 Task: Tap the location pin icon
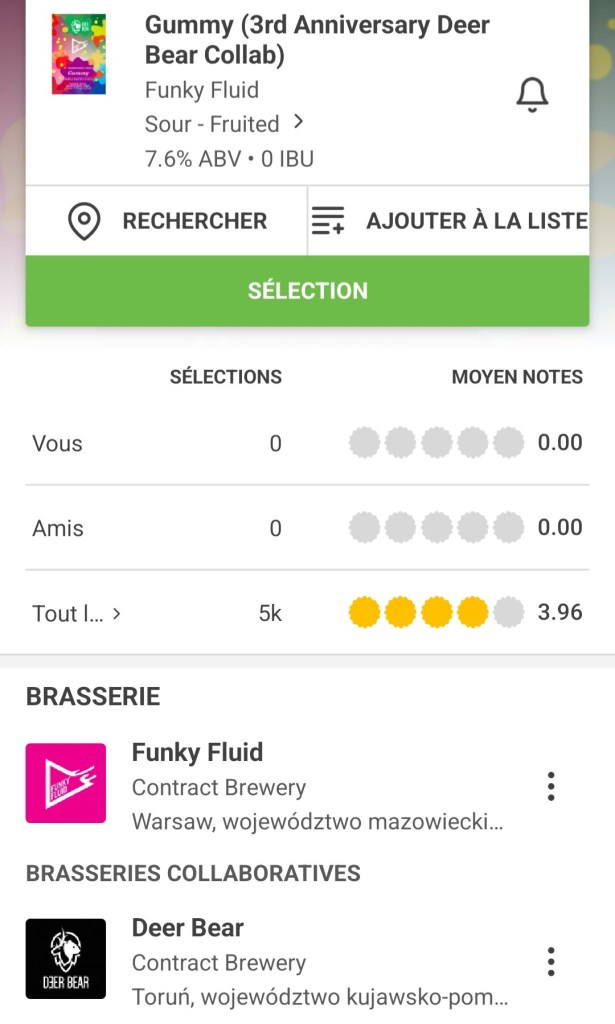84,221
